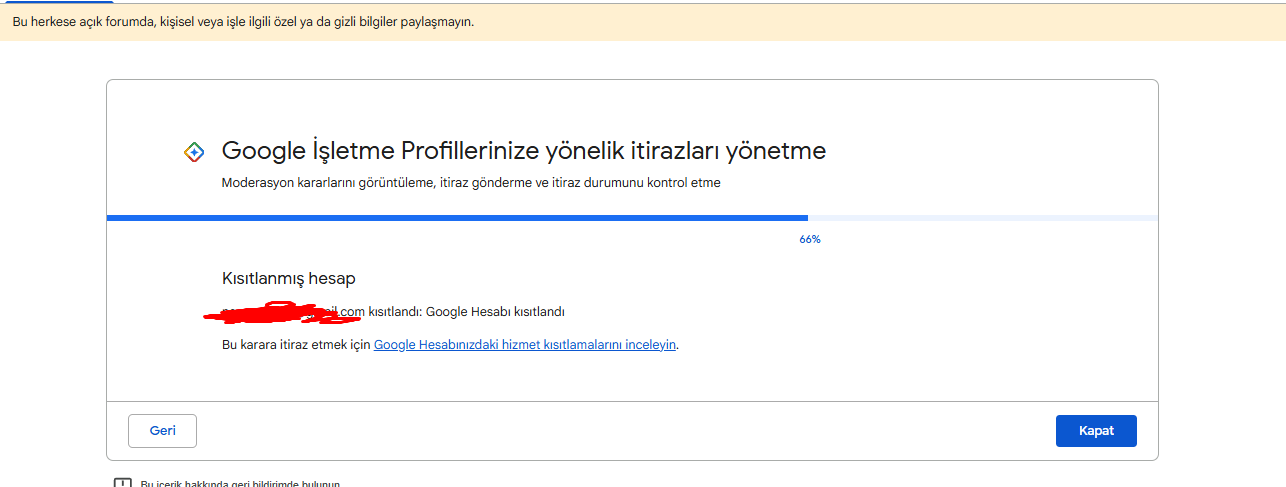Click the Kapat button
Image resolution: width=1286 pixels, height=487 pixels.
point(1096,431)
